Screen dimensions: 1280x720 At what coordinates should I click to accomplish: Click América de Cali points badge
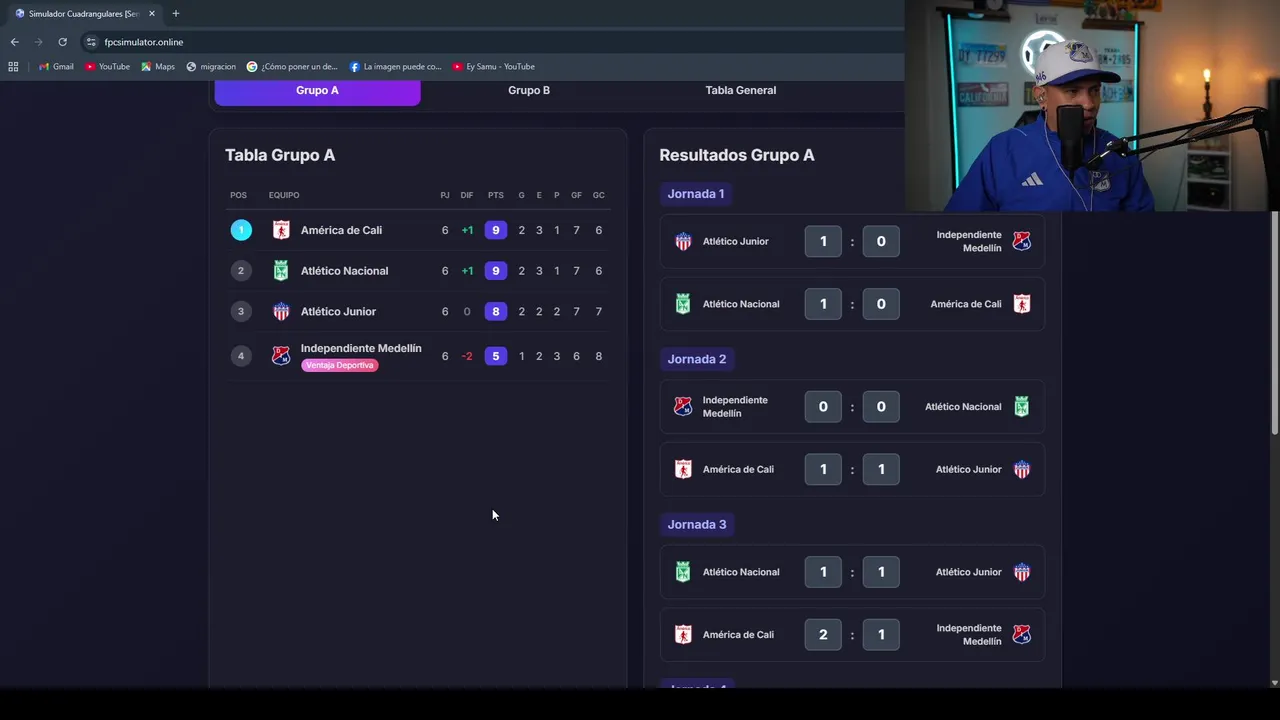click(496, 230)
